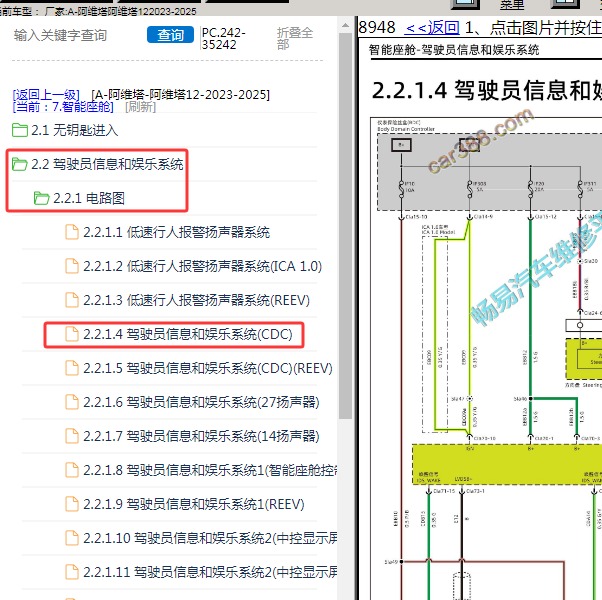Open 2.2.1.5 驾驶员信息和娱乐系统(CDC)(REEV)

[x=208, y=368]
